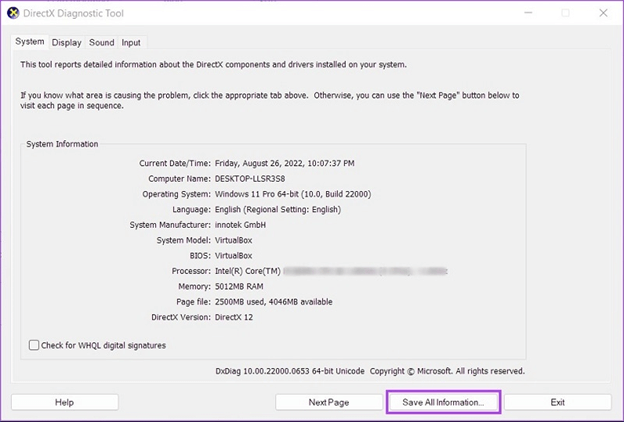This screenshot has height=422, width=624.
Task: Click the DirectX 12 version value
Action: [x=234, y=317]
